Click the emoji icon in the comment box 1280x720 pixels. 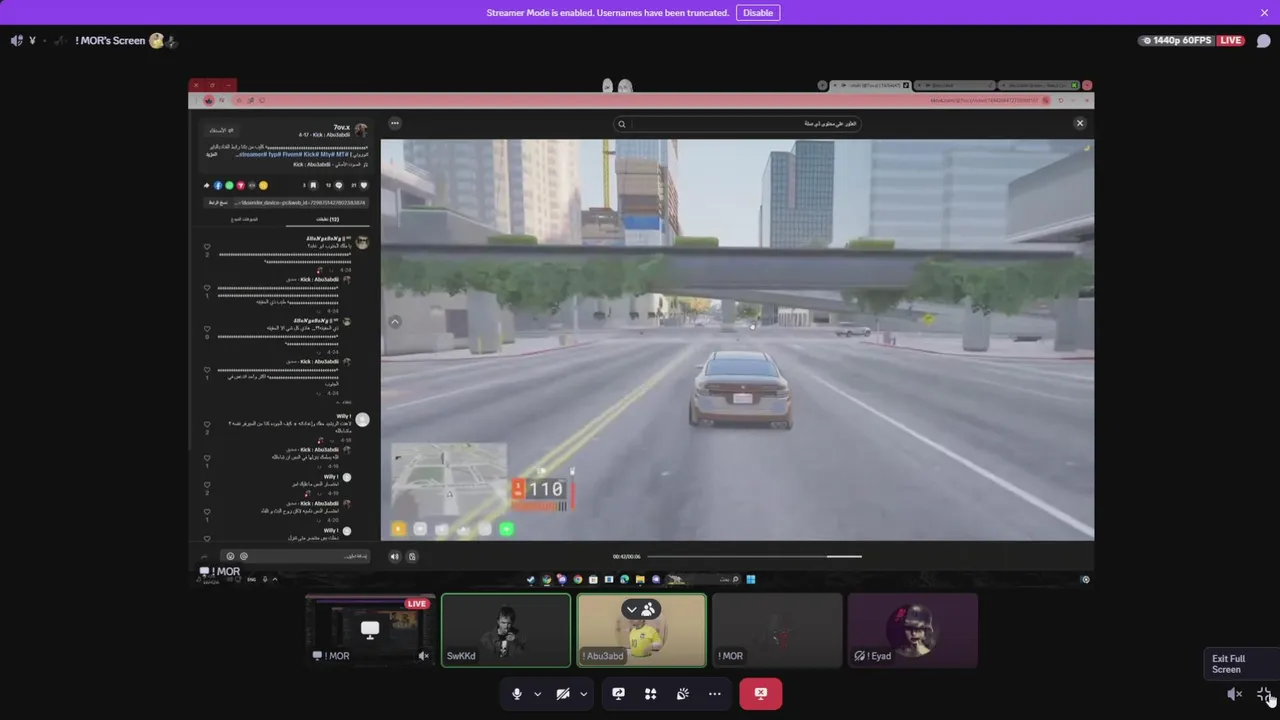230,556
